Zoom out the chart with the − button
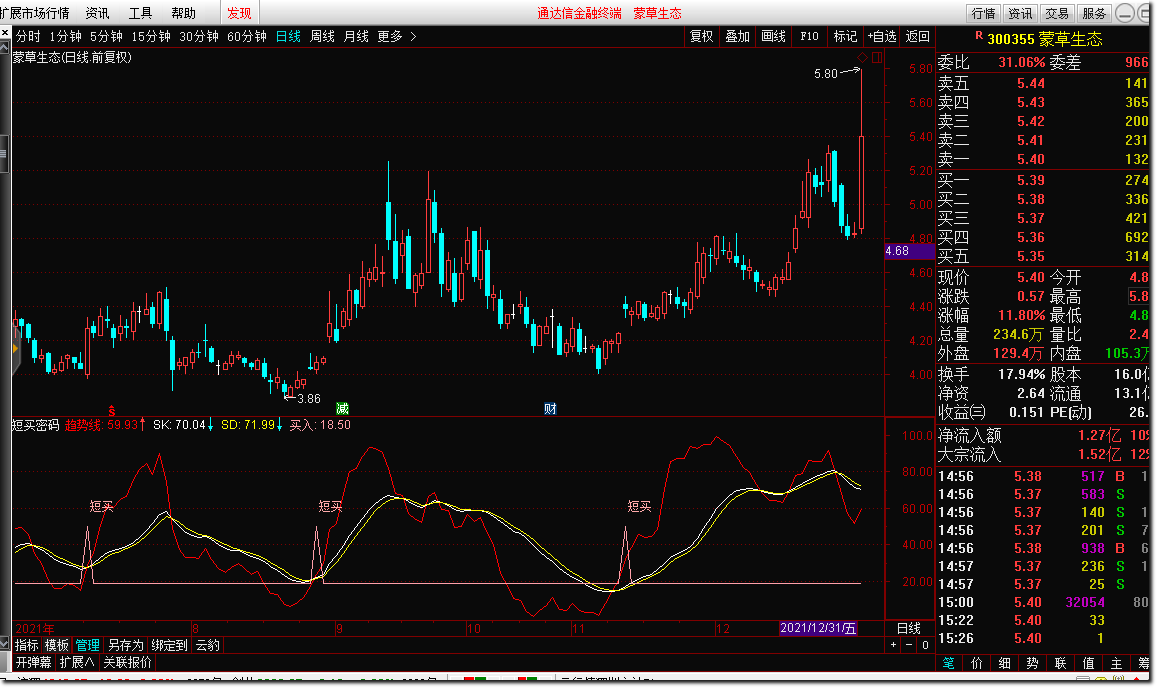 (909, 645)
